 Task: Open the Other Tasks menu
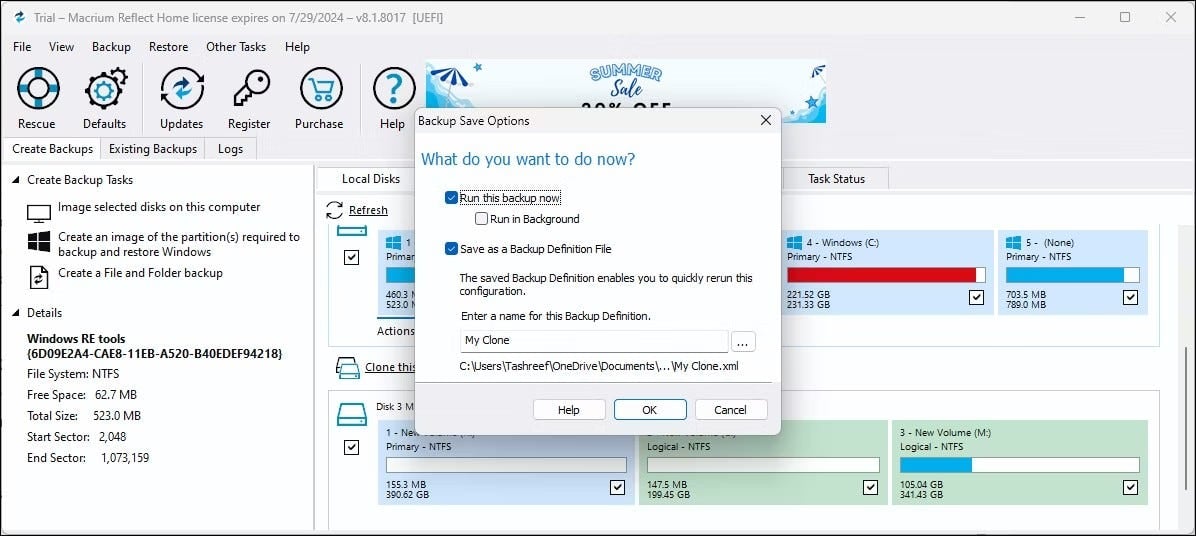pyautogui.click(x=236, y=47)
